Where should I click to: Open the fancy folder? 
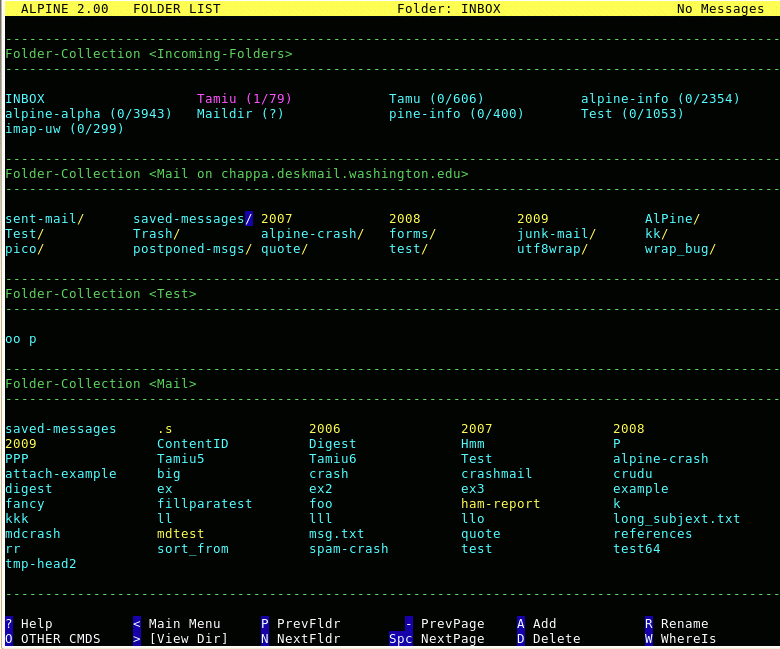tap(25, 504)
